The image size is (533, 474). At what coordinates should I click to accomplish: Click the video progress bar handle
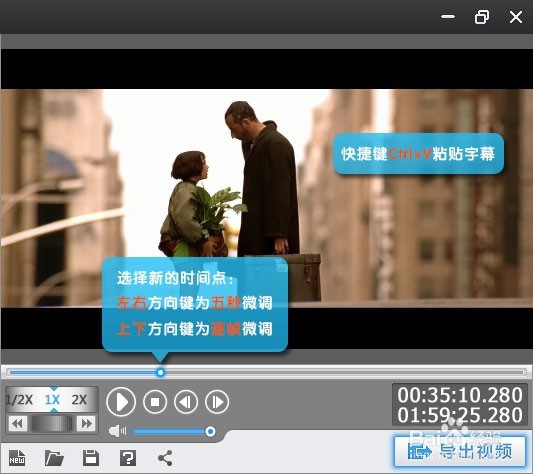(160, 372)
